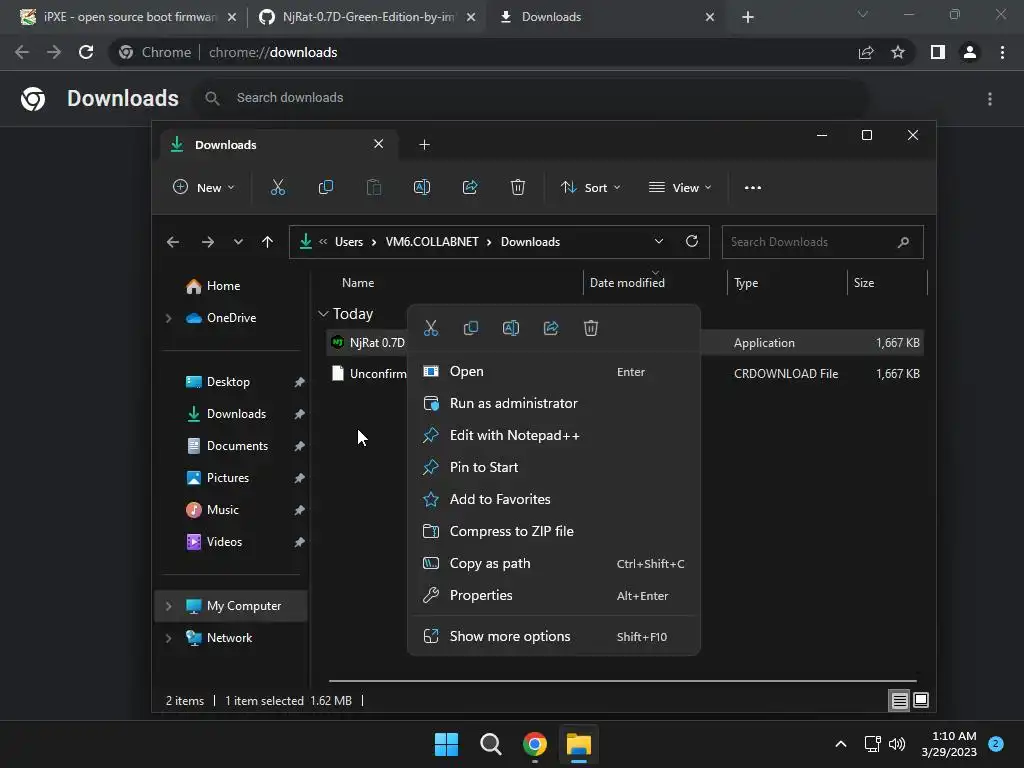Click the Rename icon in context menu
This screenshot has width=1024, height=768.
[x=511, y=328]
